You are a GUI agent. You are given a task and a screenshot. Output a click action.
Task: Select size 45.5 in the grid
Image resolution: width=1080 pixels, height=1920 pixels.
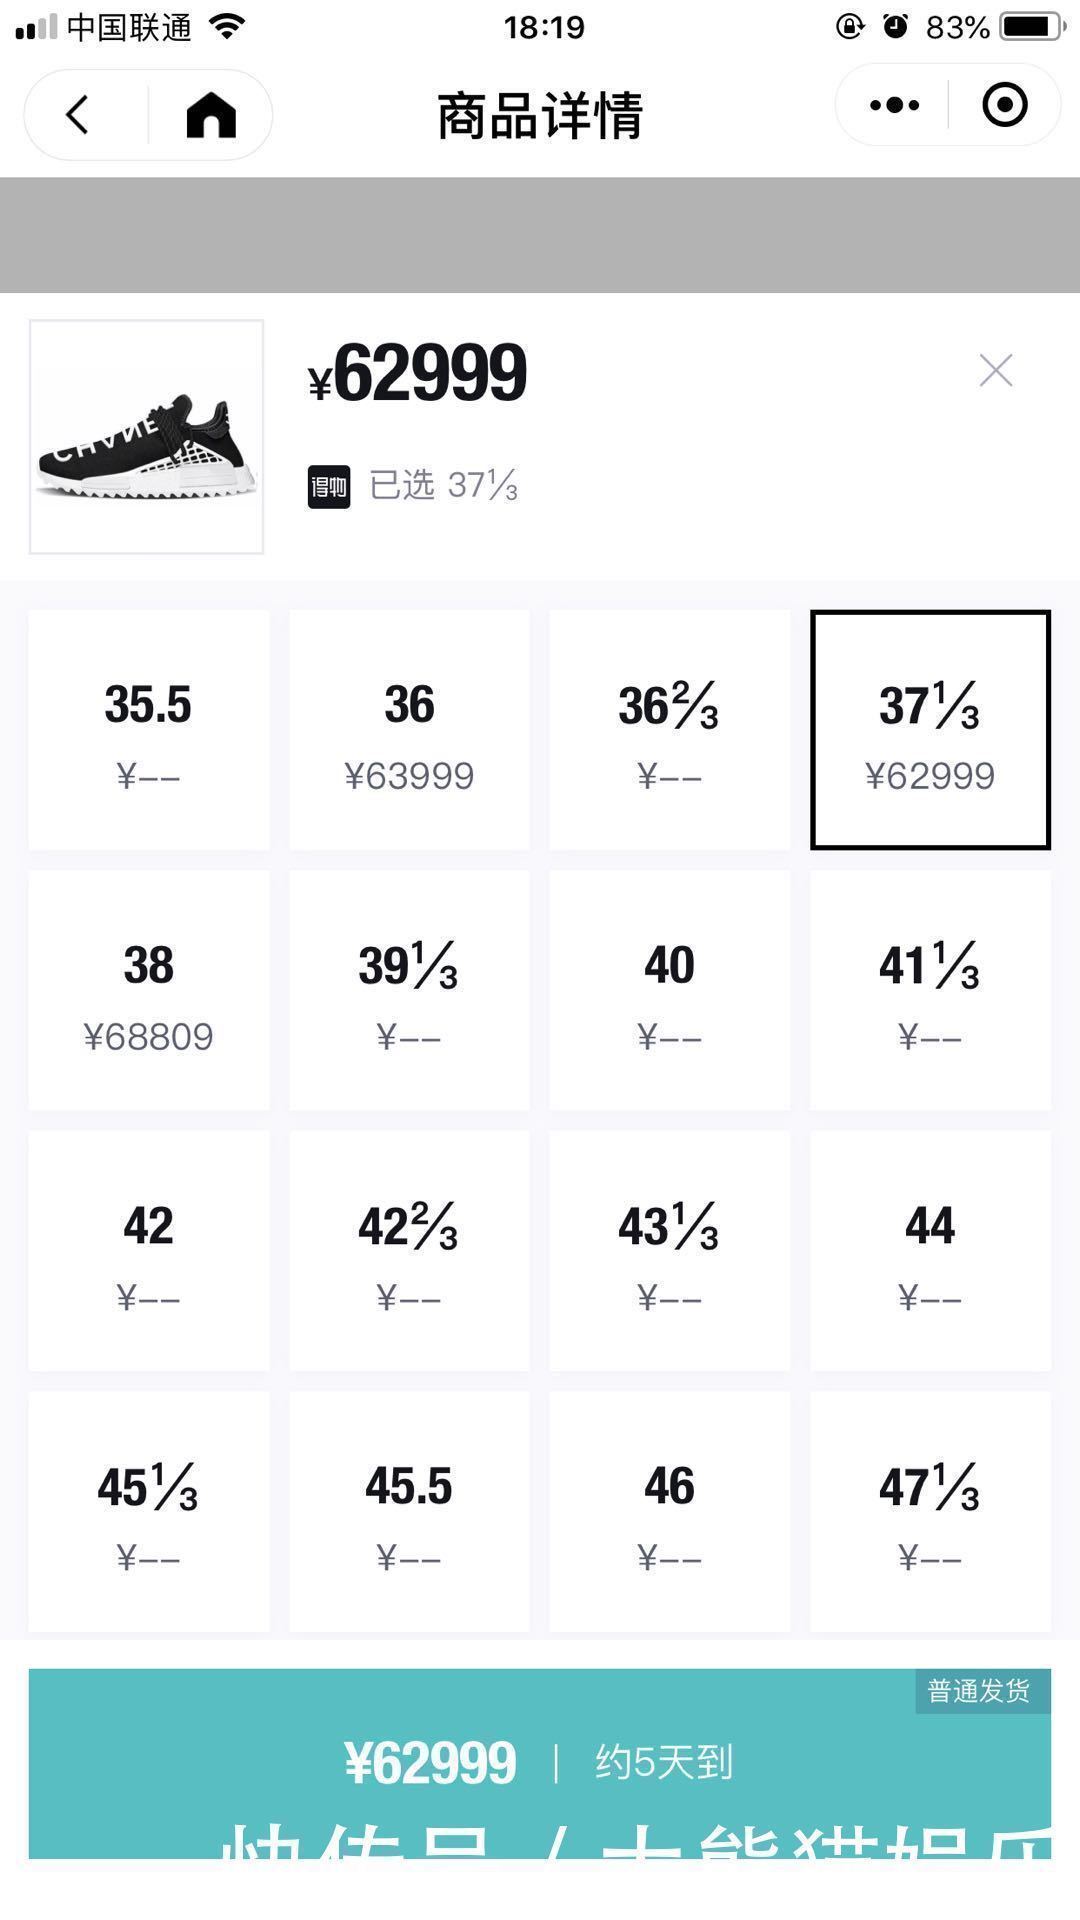pyautogui.click(x=410, y=1510)
